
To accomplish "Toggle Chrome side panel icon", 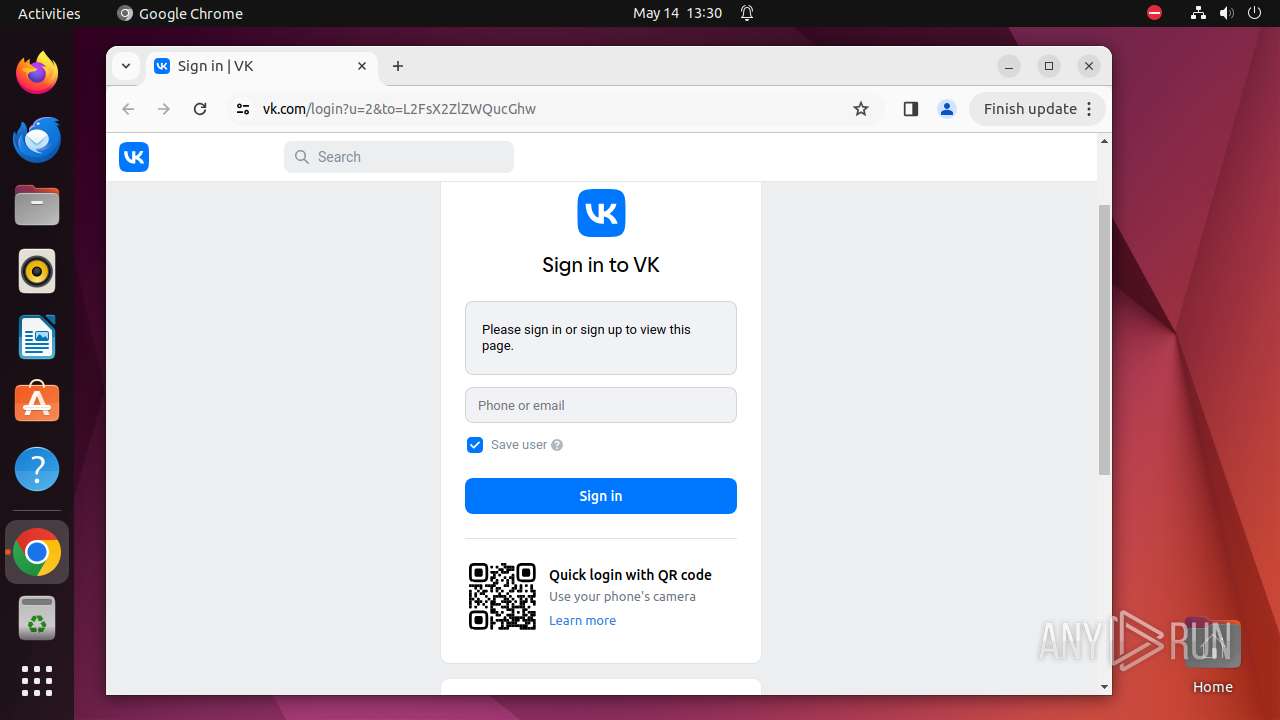I will [x=910, y=109].
